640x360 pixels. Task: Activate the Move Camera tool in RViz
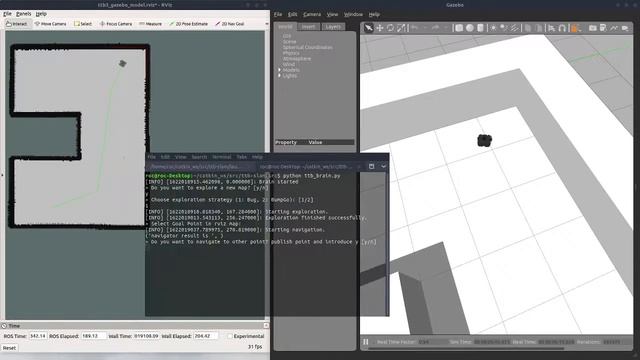[x=51, y=24]
